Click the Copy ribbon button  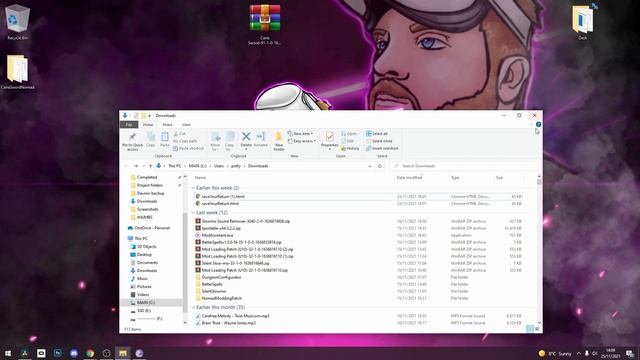[151, 139]
